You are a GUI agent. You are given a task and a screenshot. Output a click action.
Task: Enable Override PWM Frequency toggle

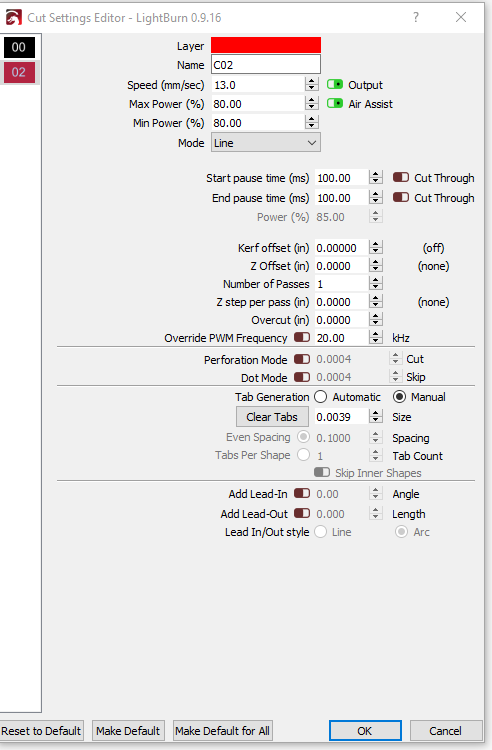pos(302,337)
